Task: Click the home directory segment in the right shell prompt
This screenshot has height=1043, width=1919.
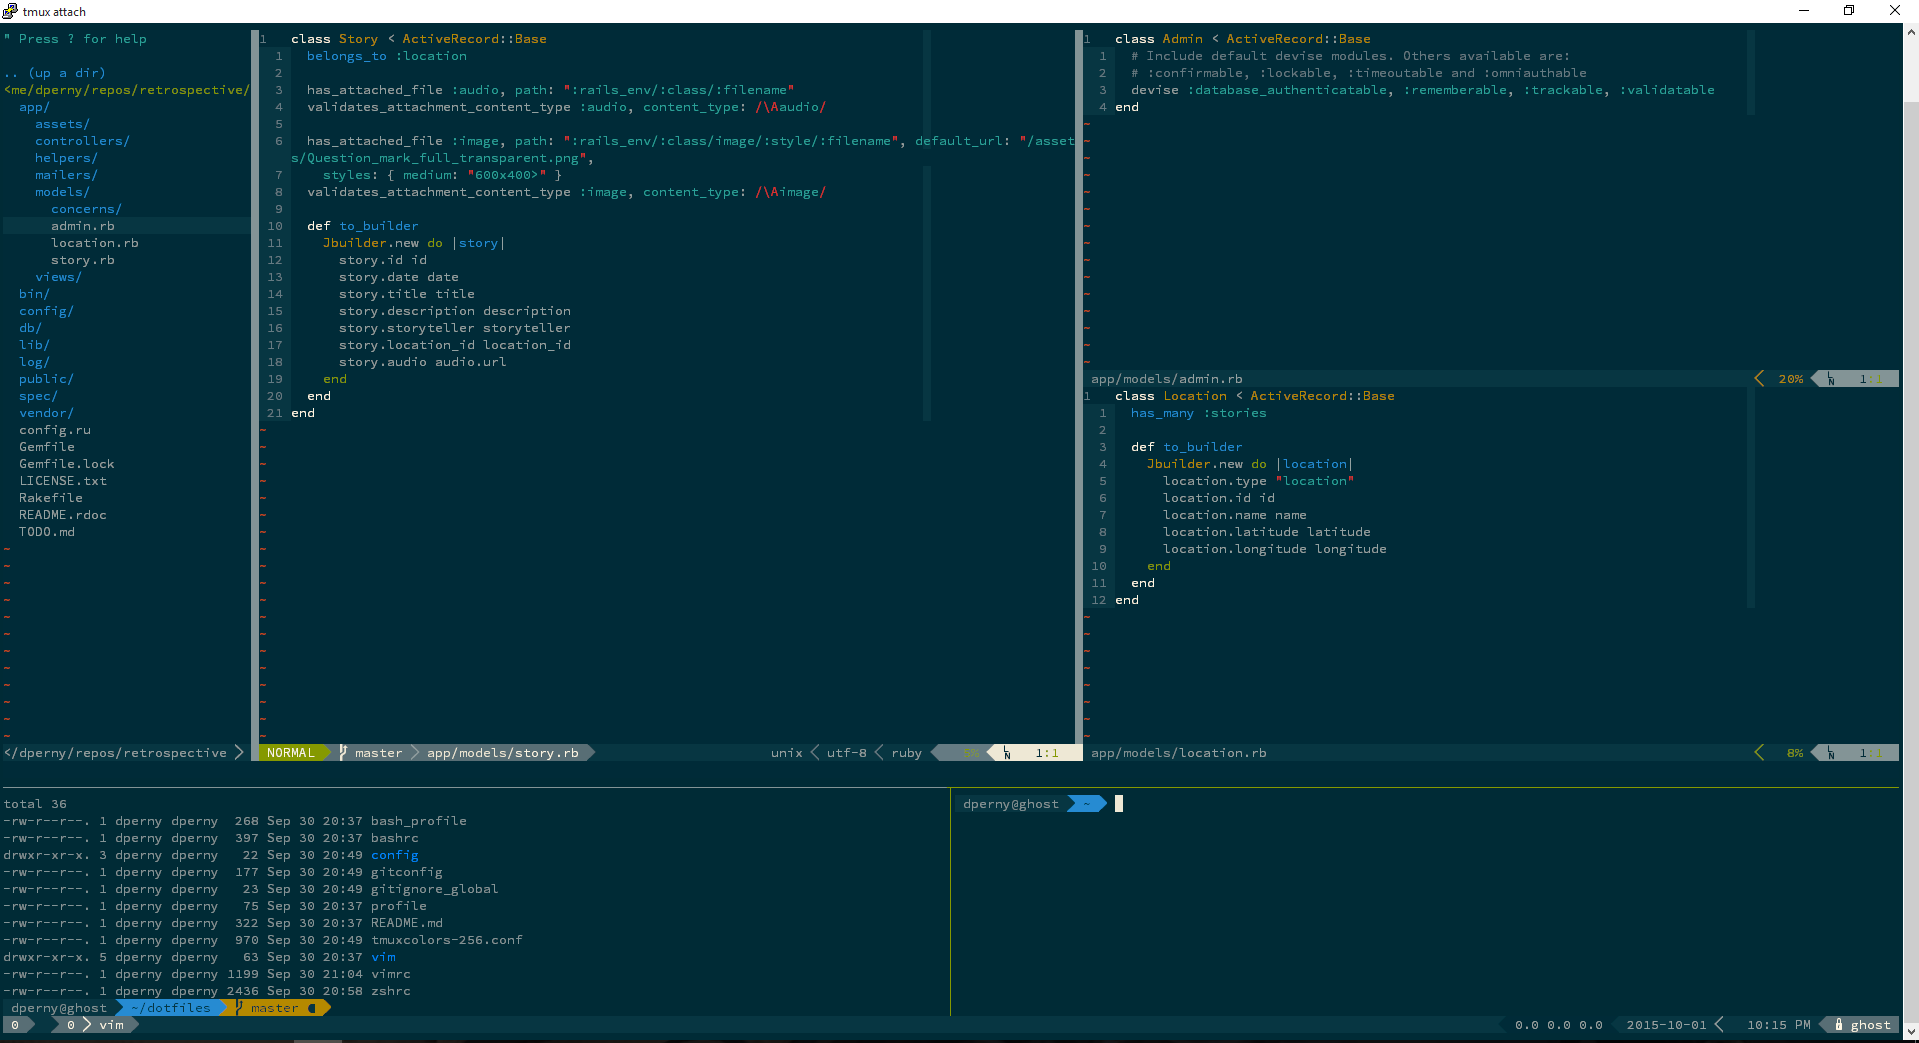Action: click(1086, 803)
